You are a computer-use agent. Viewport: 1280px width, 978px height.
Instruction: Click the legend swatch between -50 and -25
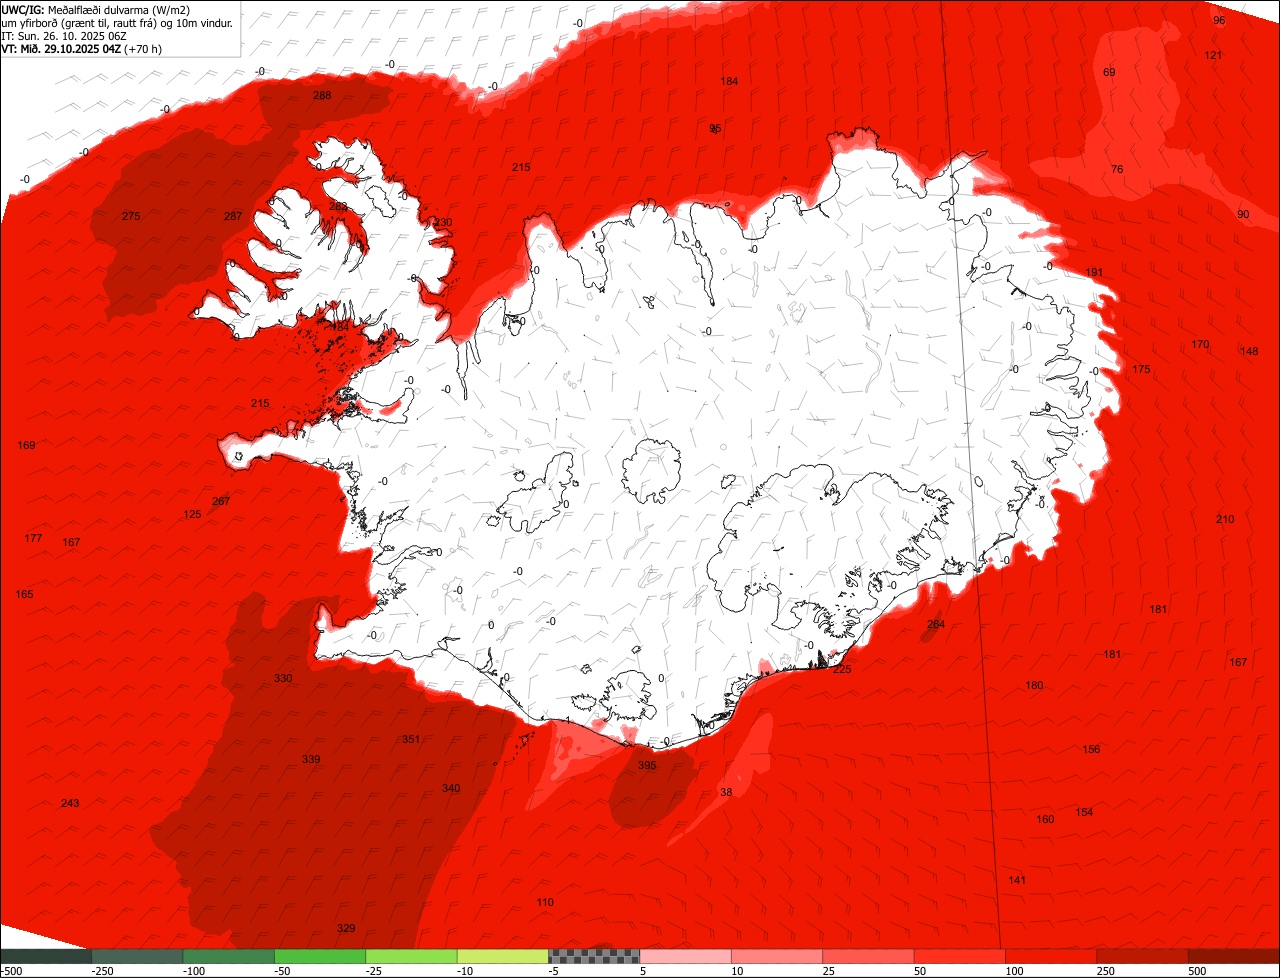320,956
